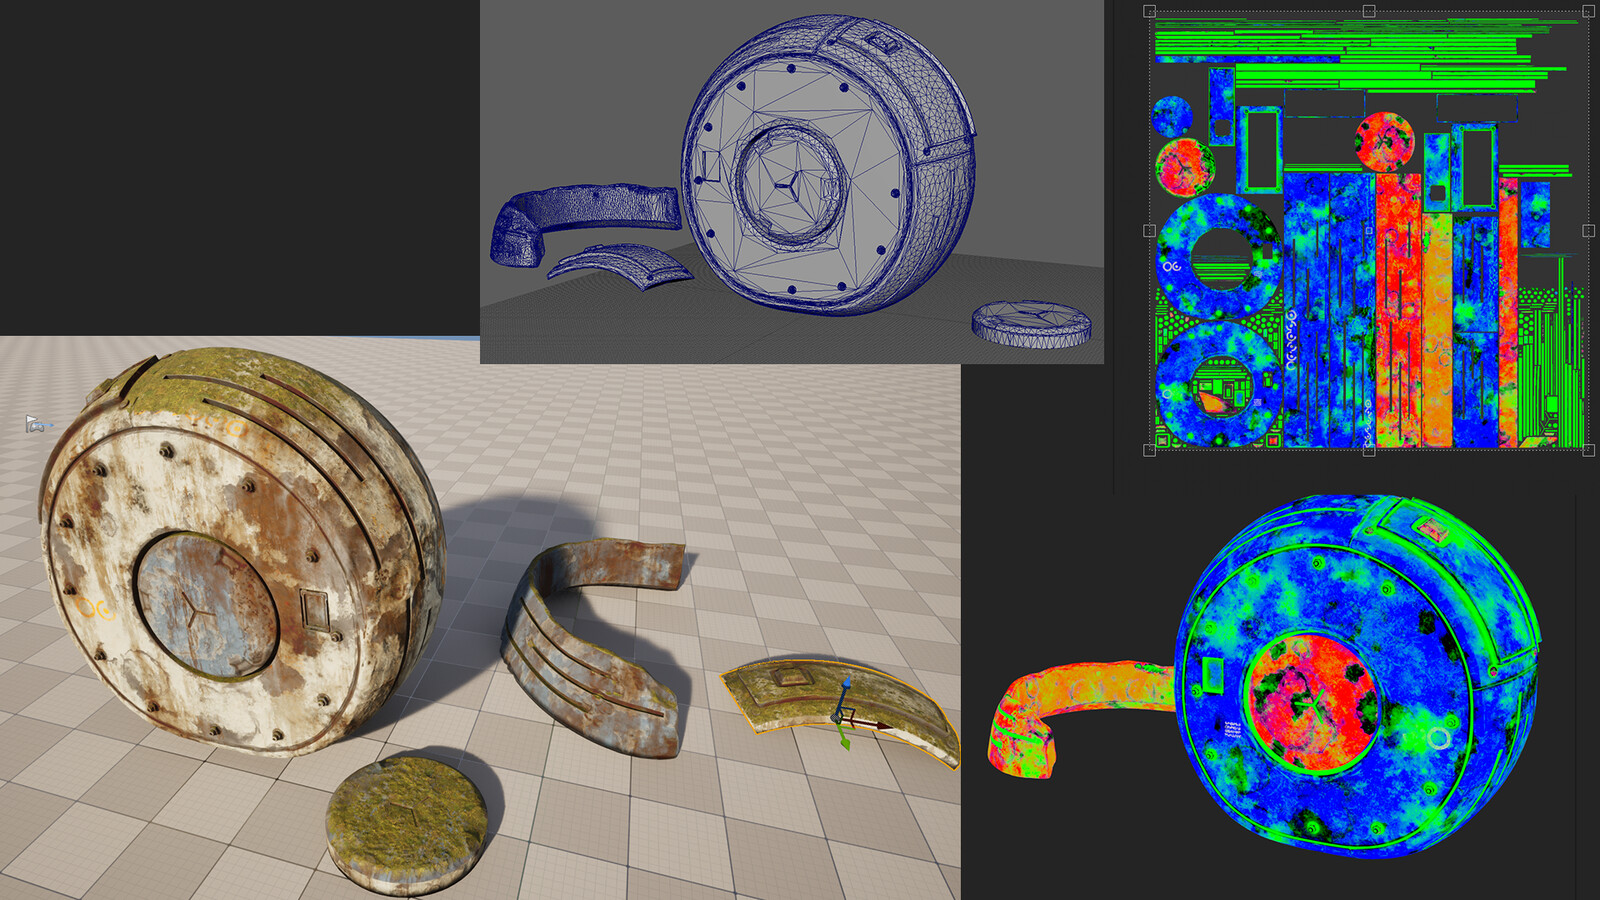Click UV editor left-middle transform handle
The width and height of the screenshot is (1600, 900).
coord(1150,230)
